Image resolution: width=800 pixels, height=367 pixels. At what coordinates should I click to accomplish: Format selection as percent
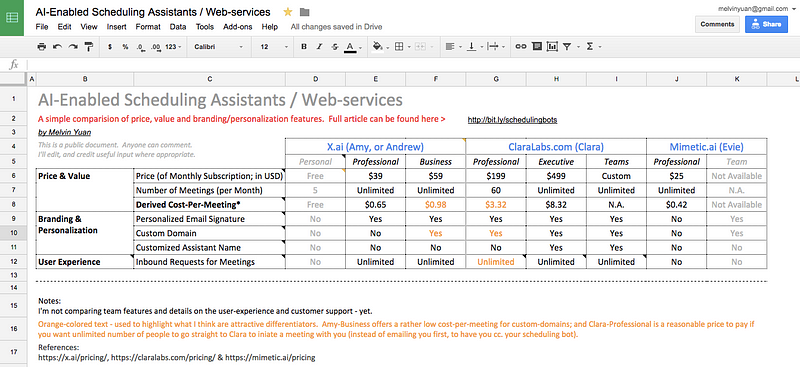click(x=126, y=46)
